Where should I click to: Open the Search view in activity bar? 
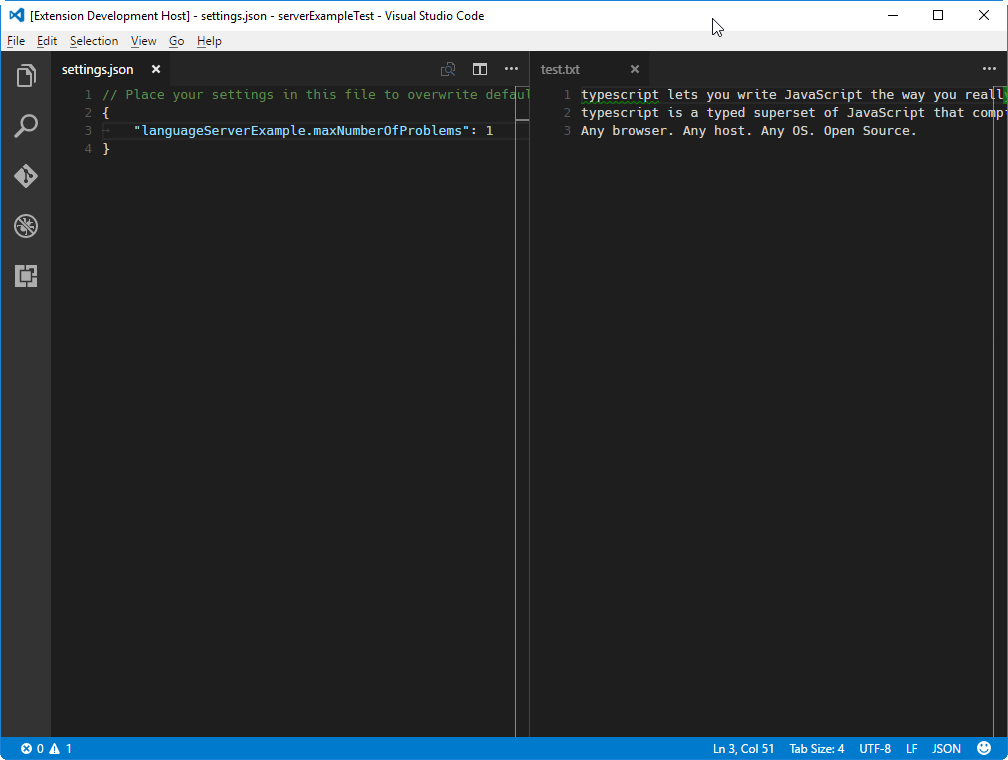(26, 126)
